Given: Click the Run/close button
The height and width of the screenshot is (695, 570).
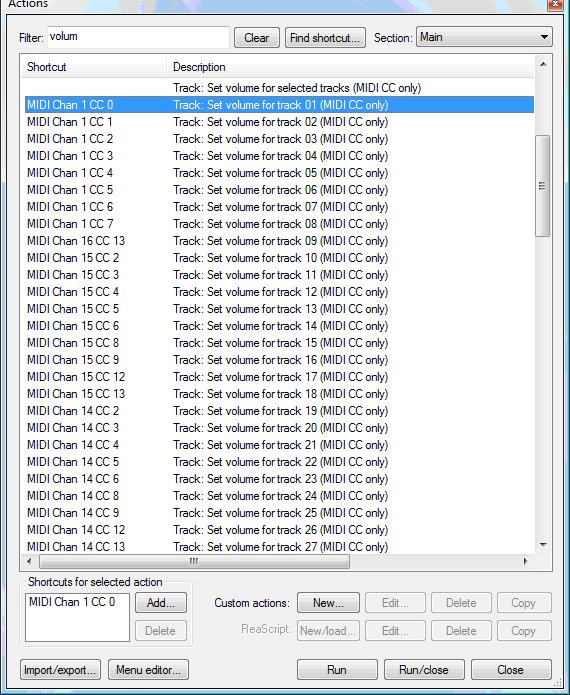Looking at the screenshot, I should click(424, 670).
